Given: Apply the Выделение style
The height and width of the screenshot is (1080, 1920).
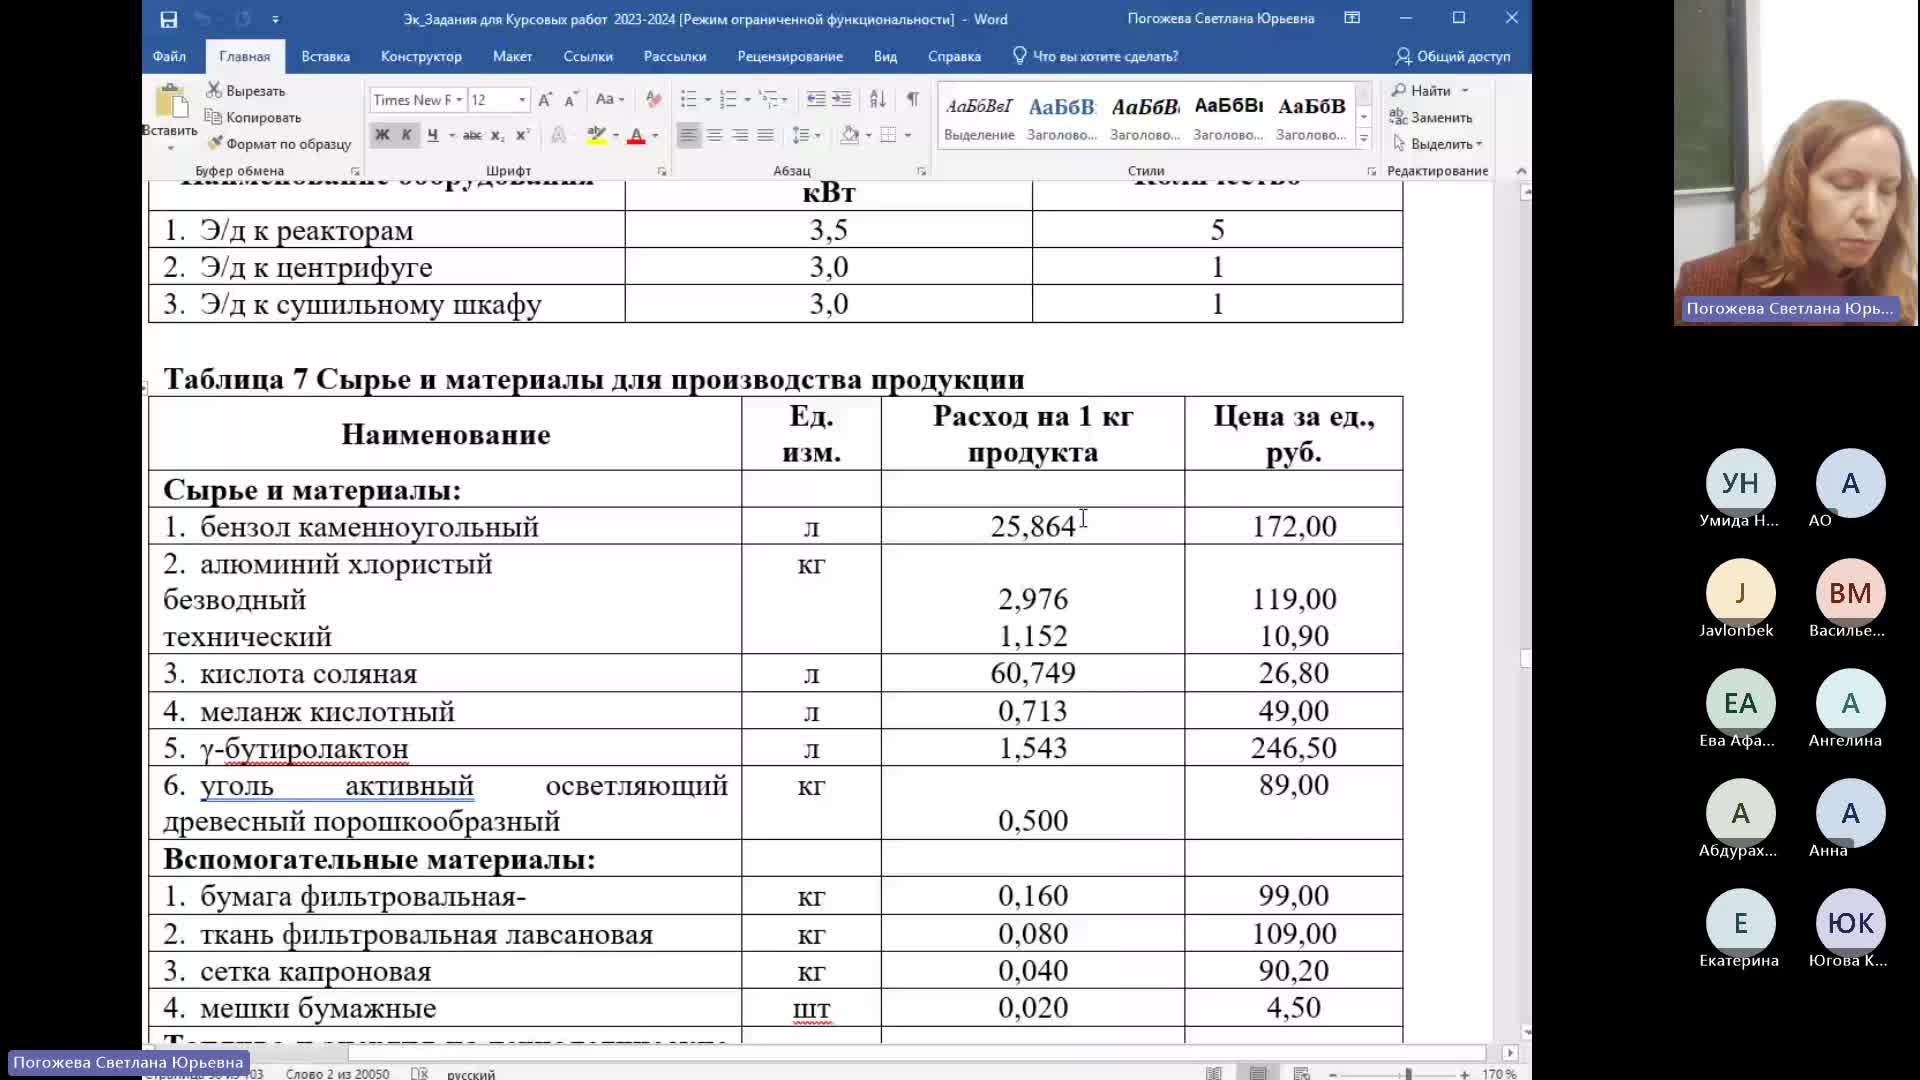Looking at the screenshot, I should point(979,117).
